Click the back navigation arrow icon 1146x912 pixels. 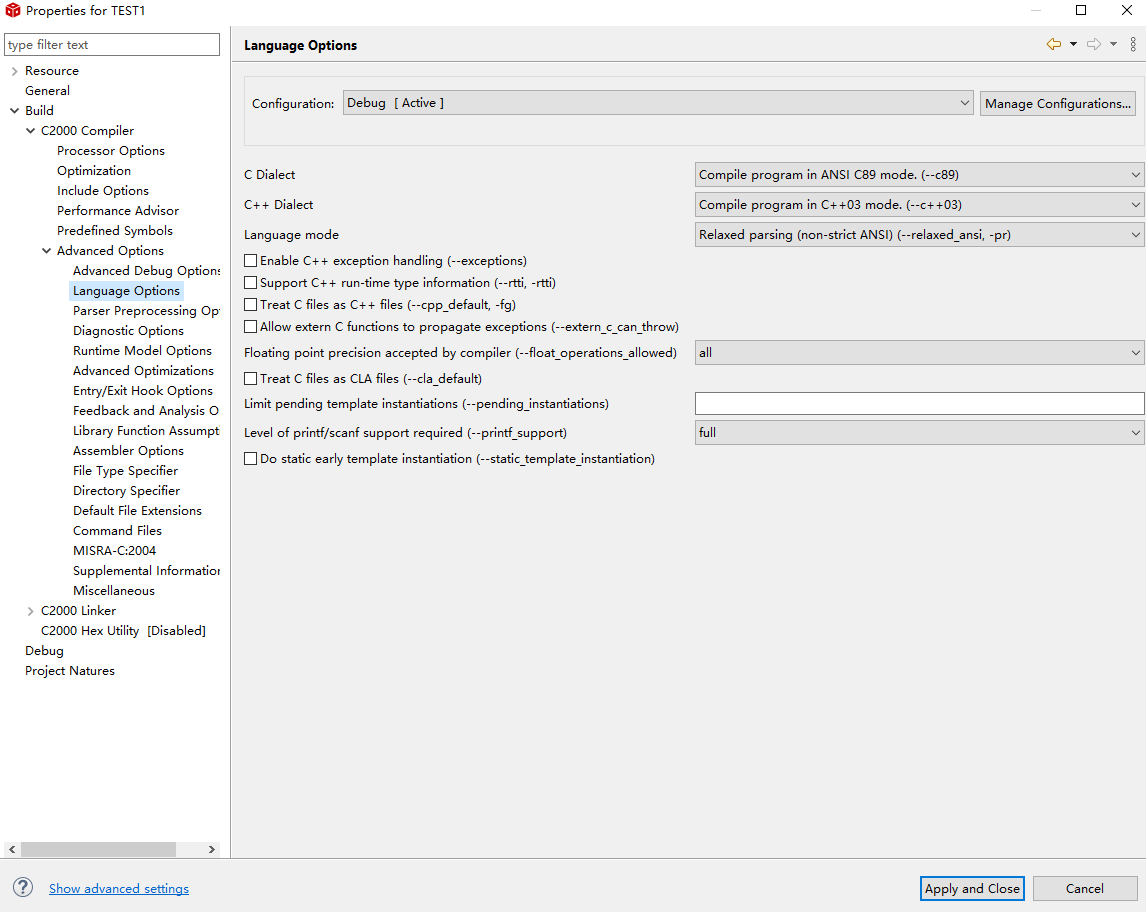click(x=1053, y=44)
